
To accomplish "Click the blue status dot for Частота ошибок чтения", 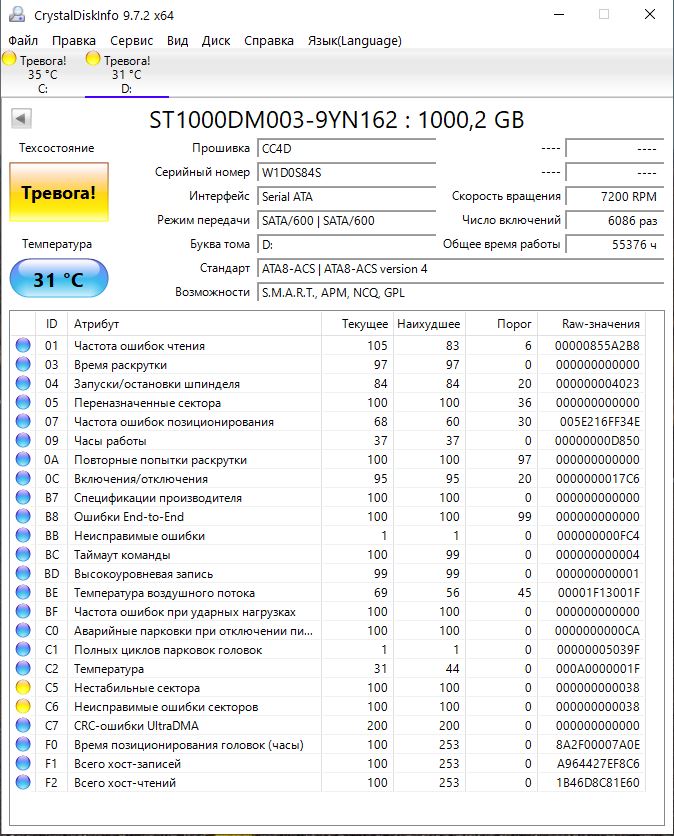I will 23,345.
